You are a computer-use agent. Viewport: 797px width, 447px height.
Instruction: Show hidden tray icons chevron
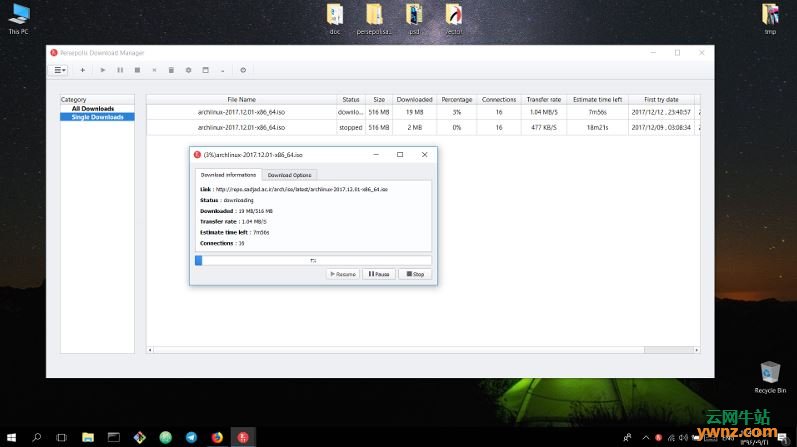coord(646,437)
